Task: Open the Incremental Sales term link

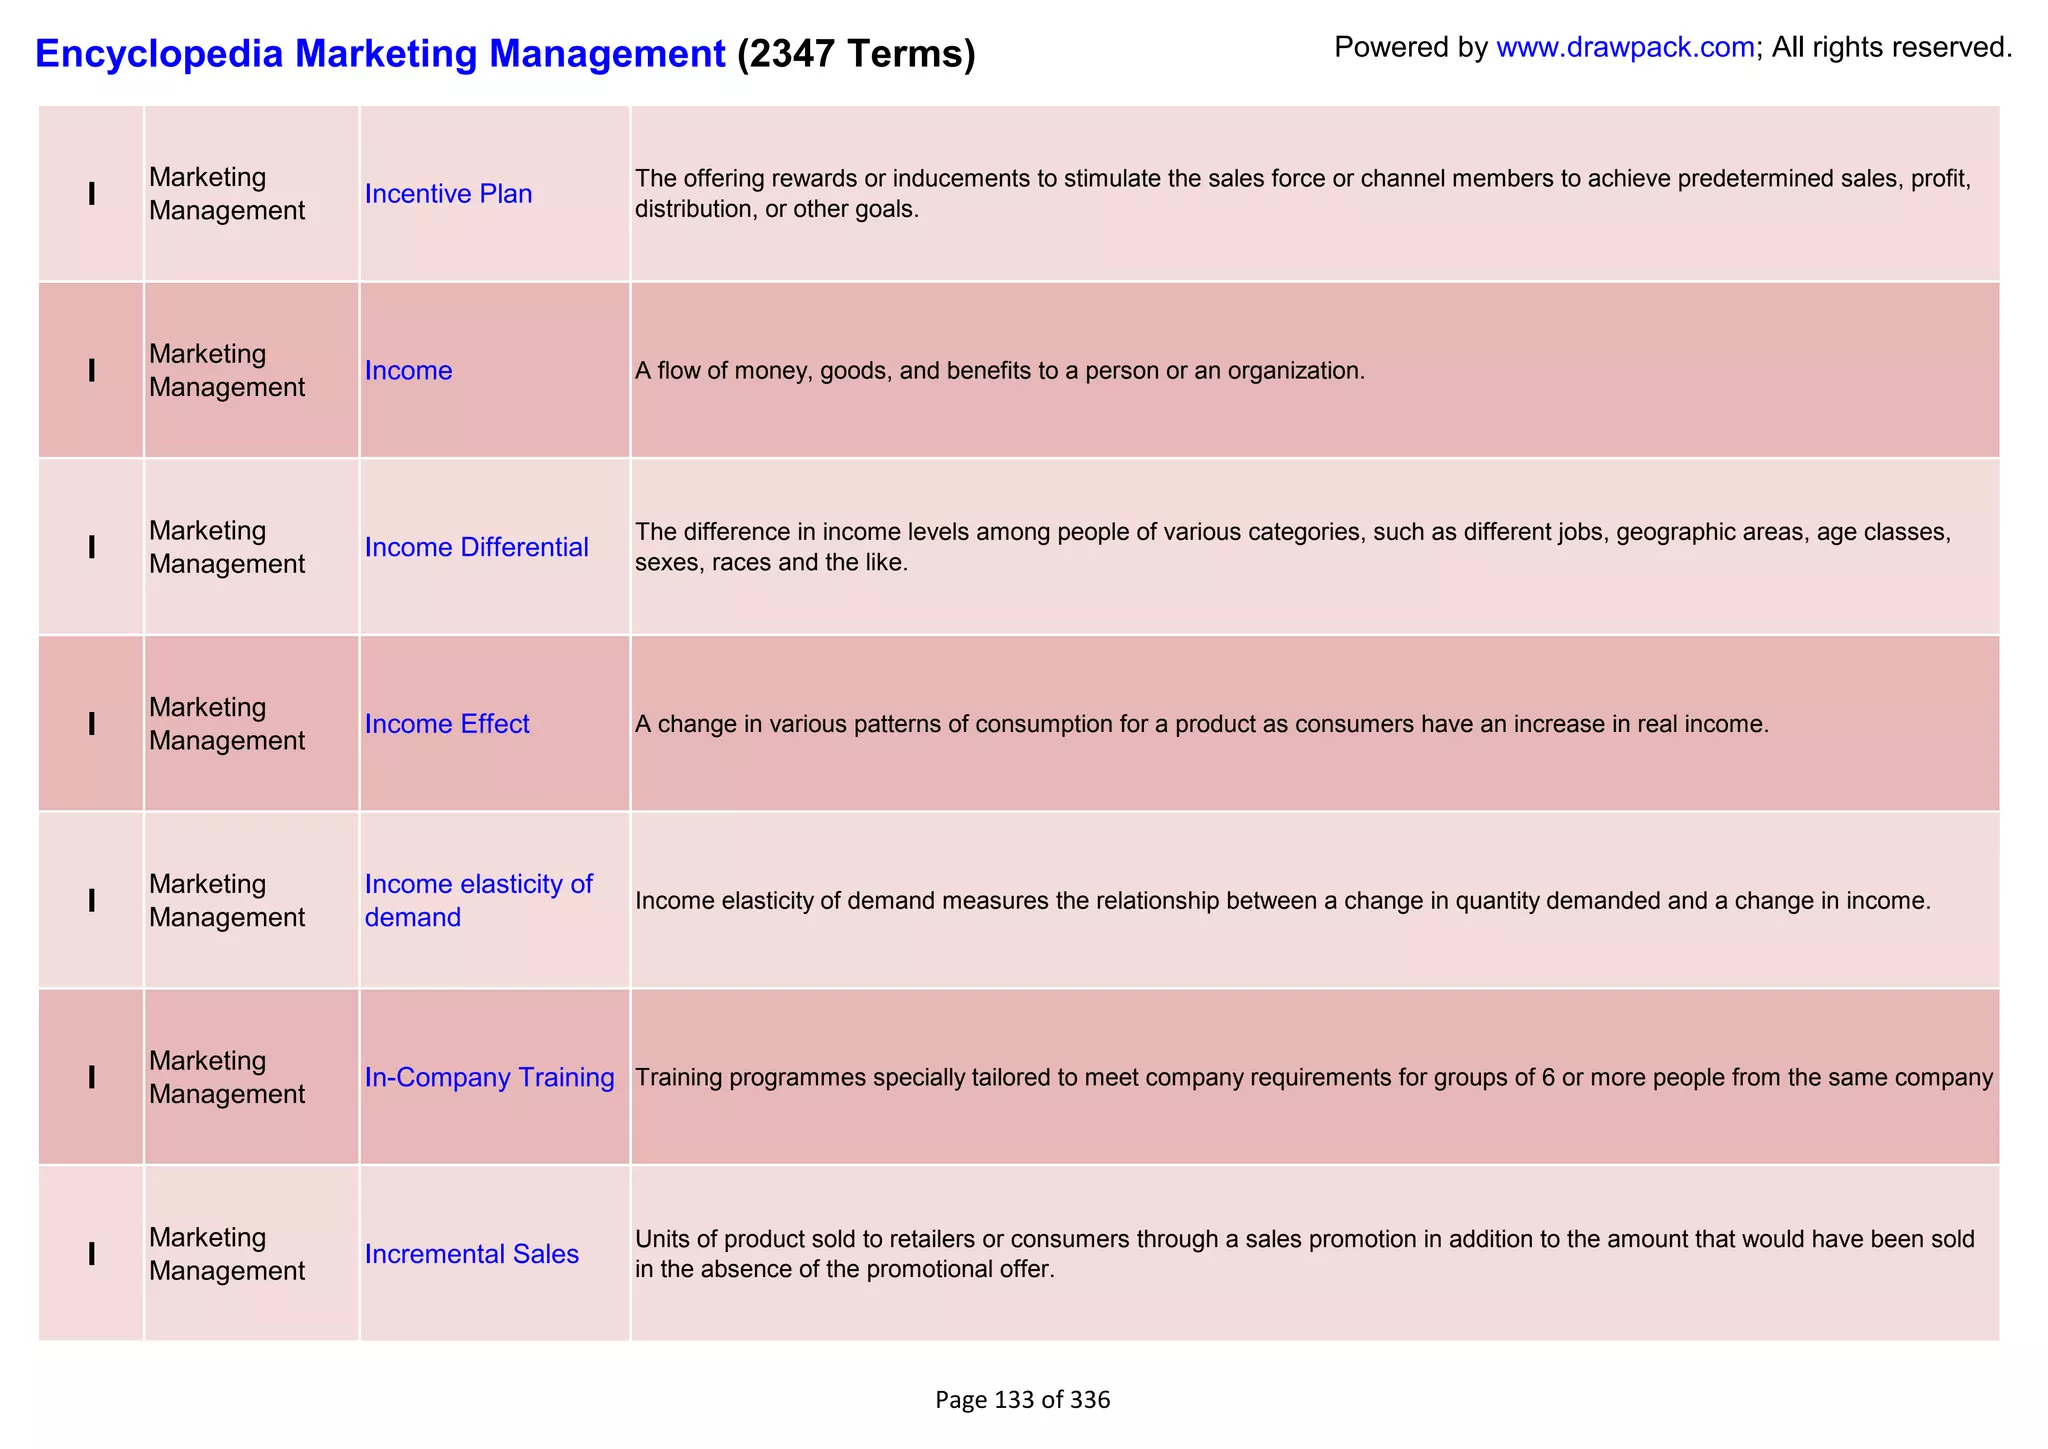Action: pos(471,1254)
